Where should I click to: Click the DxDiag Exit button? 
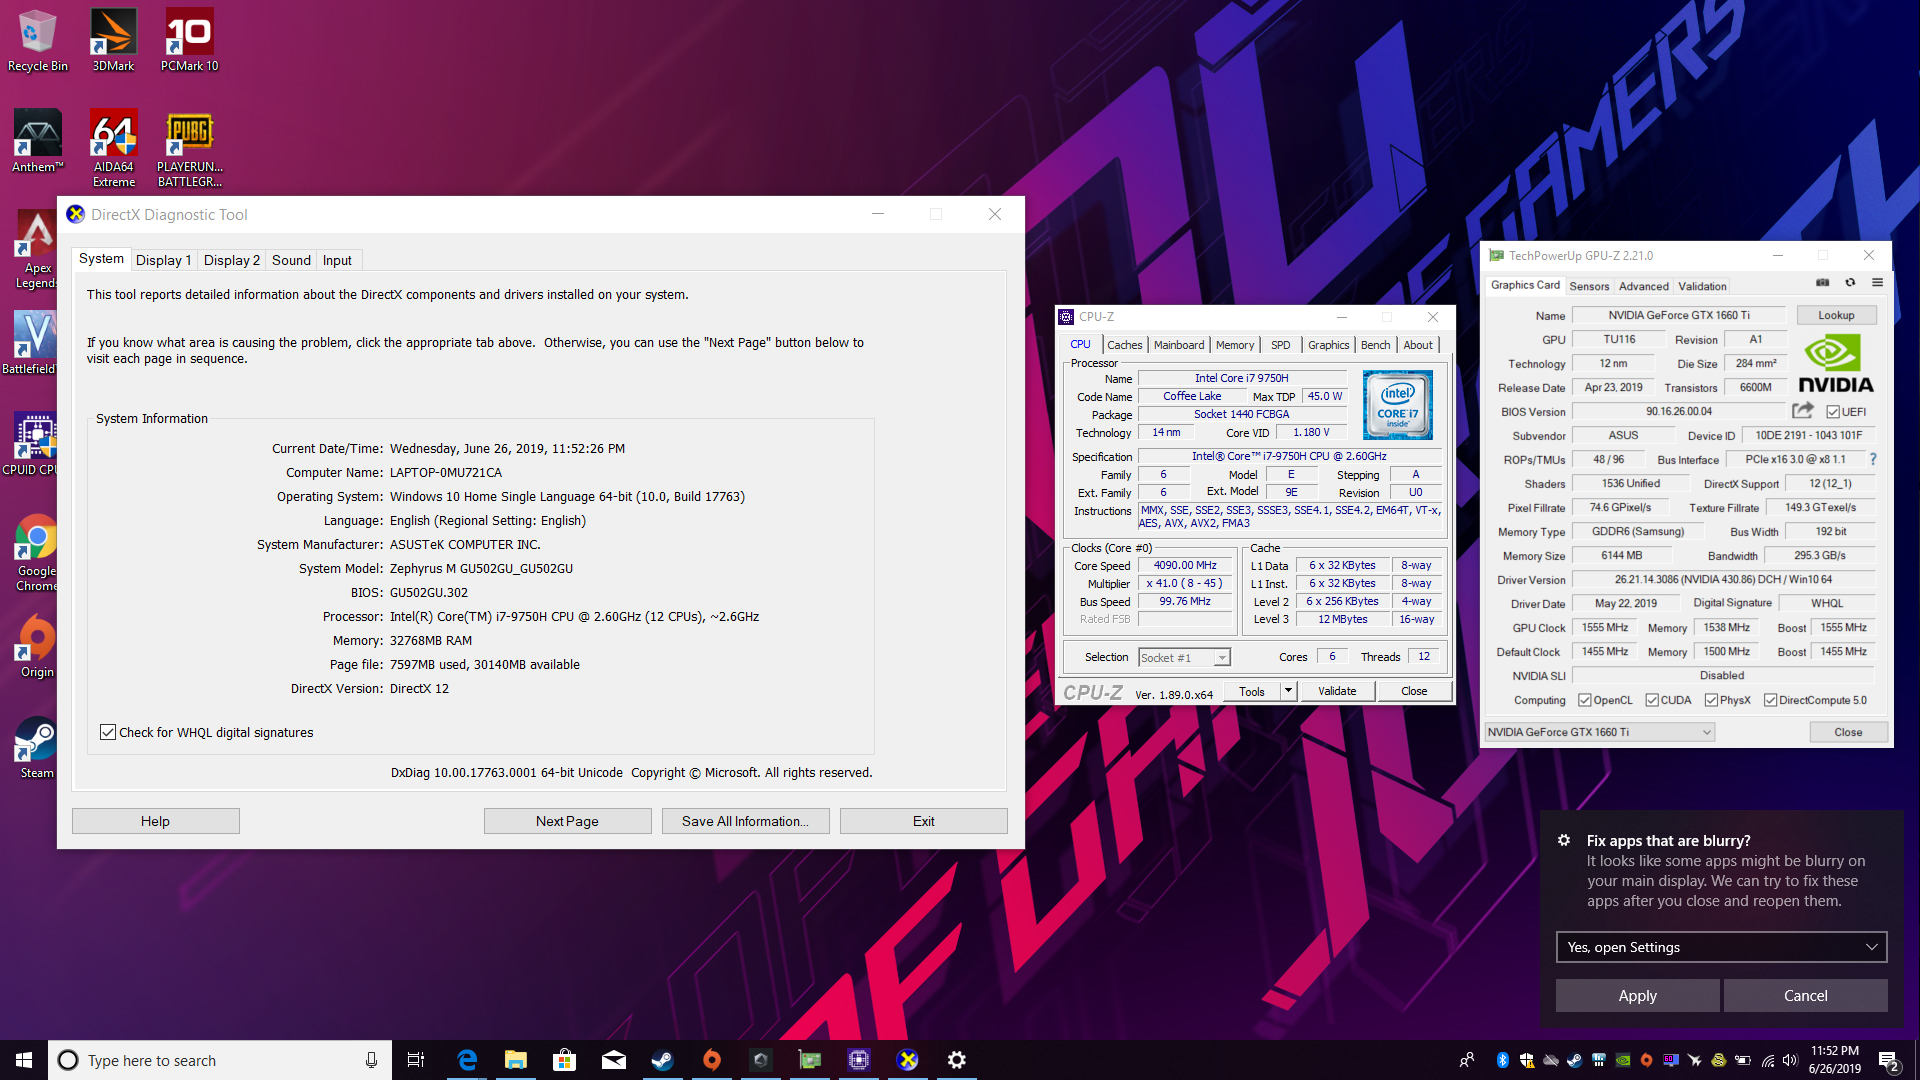tap(923, 821)
